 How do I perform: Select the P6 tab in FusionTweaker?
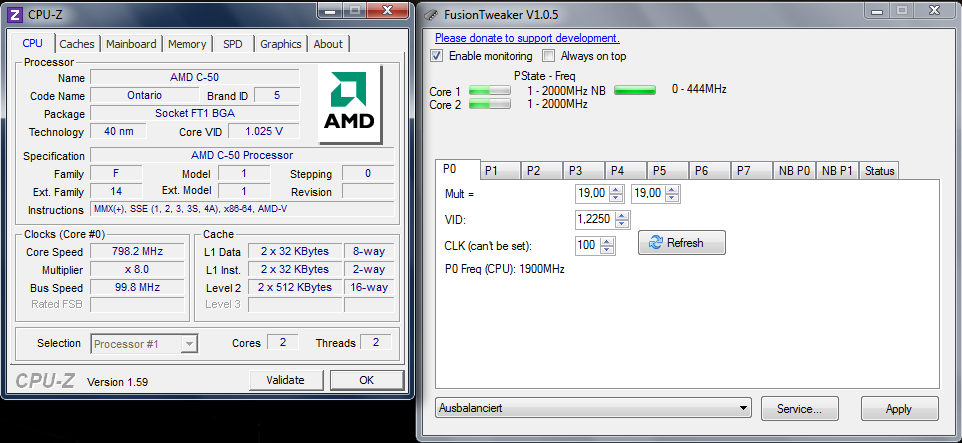coord(710,171)
